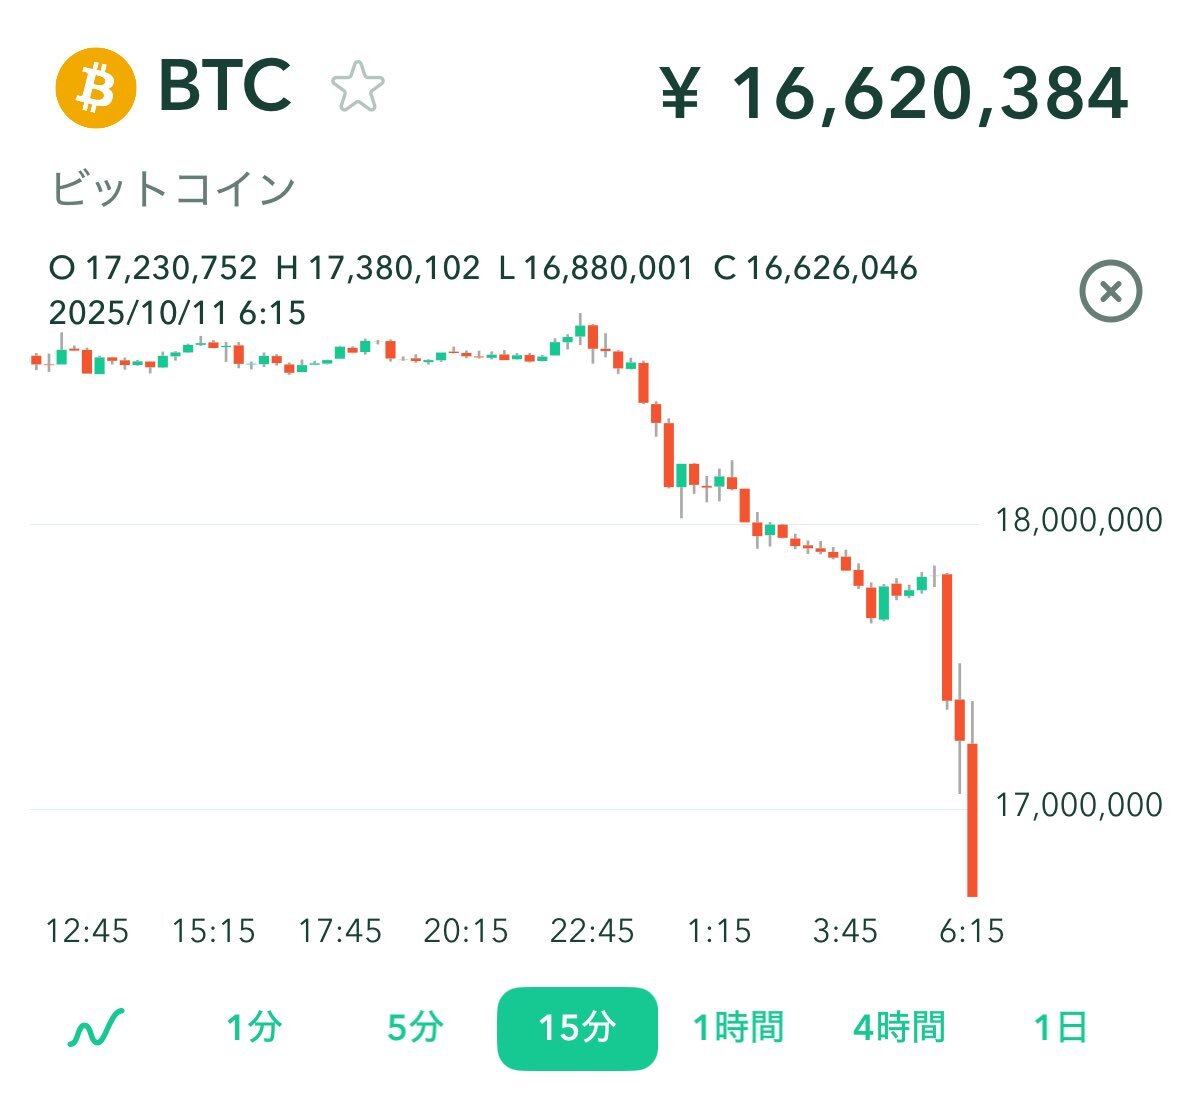Viewport: 1179px width, 1094px height.
Task: Switch to the line chart view icon
Action: click(x=96, y=1028)
